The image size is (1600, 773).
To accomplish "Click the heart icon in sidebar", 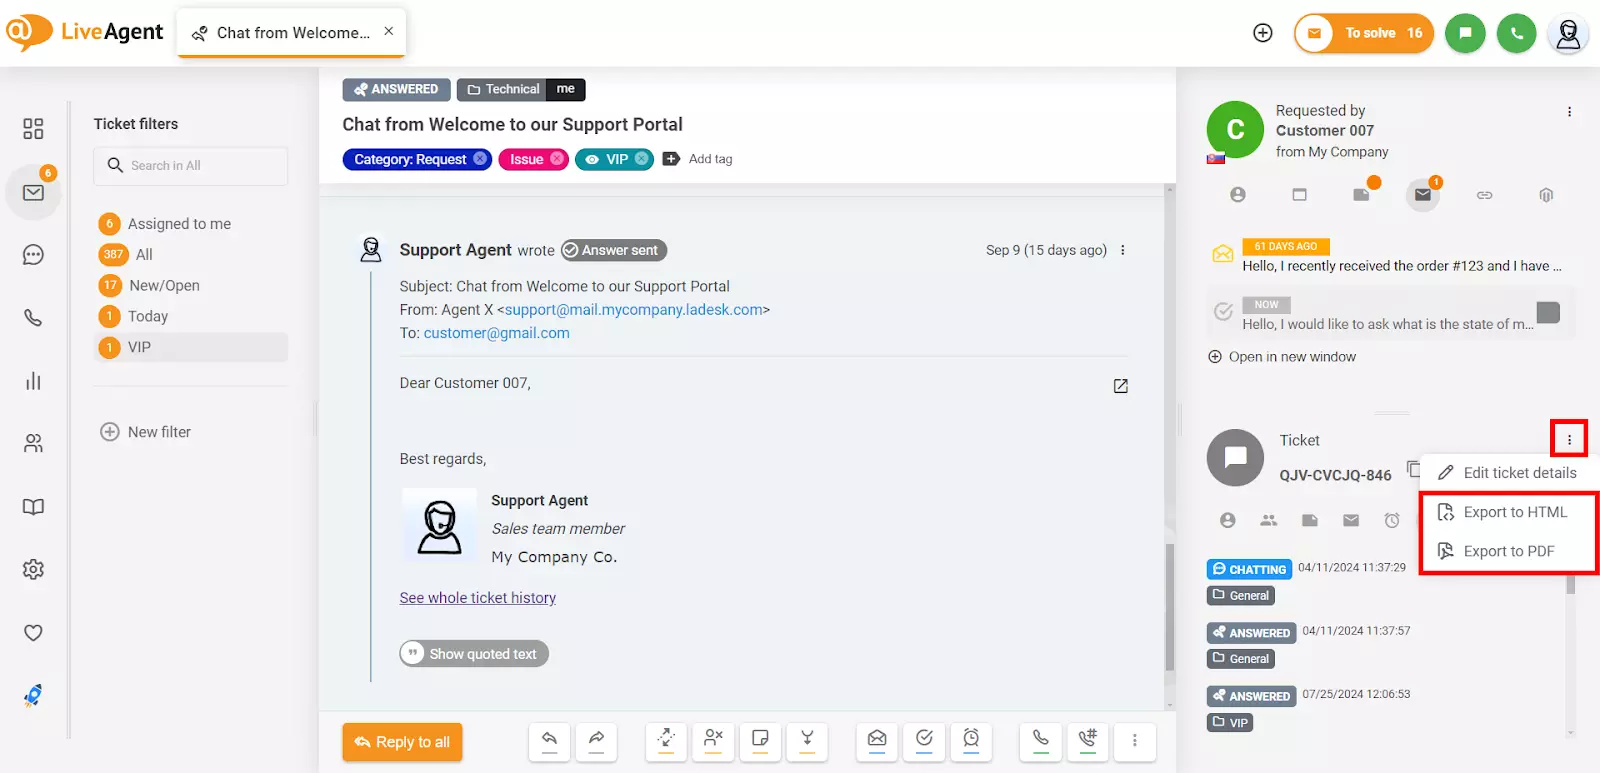I will 33,632.
